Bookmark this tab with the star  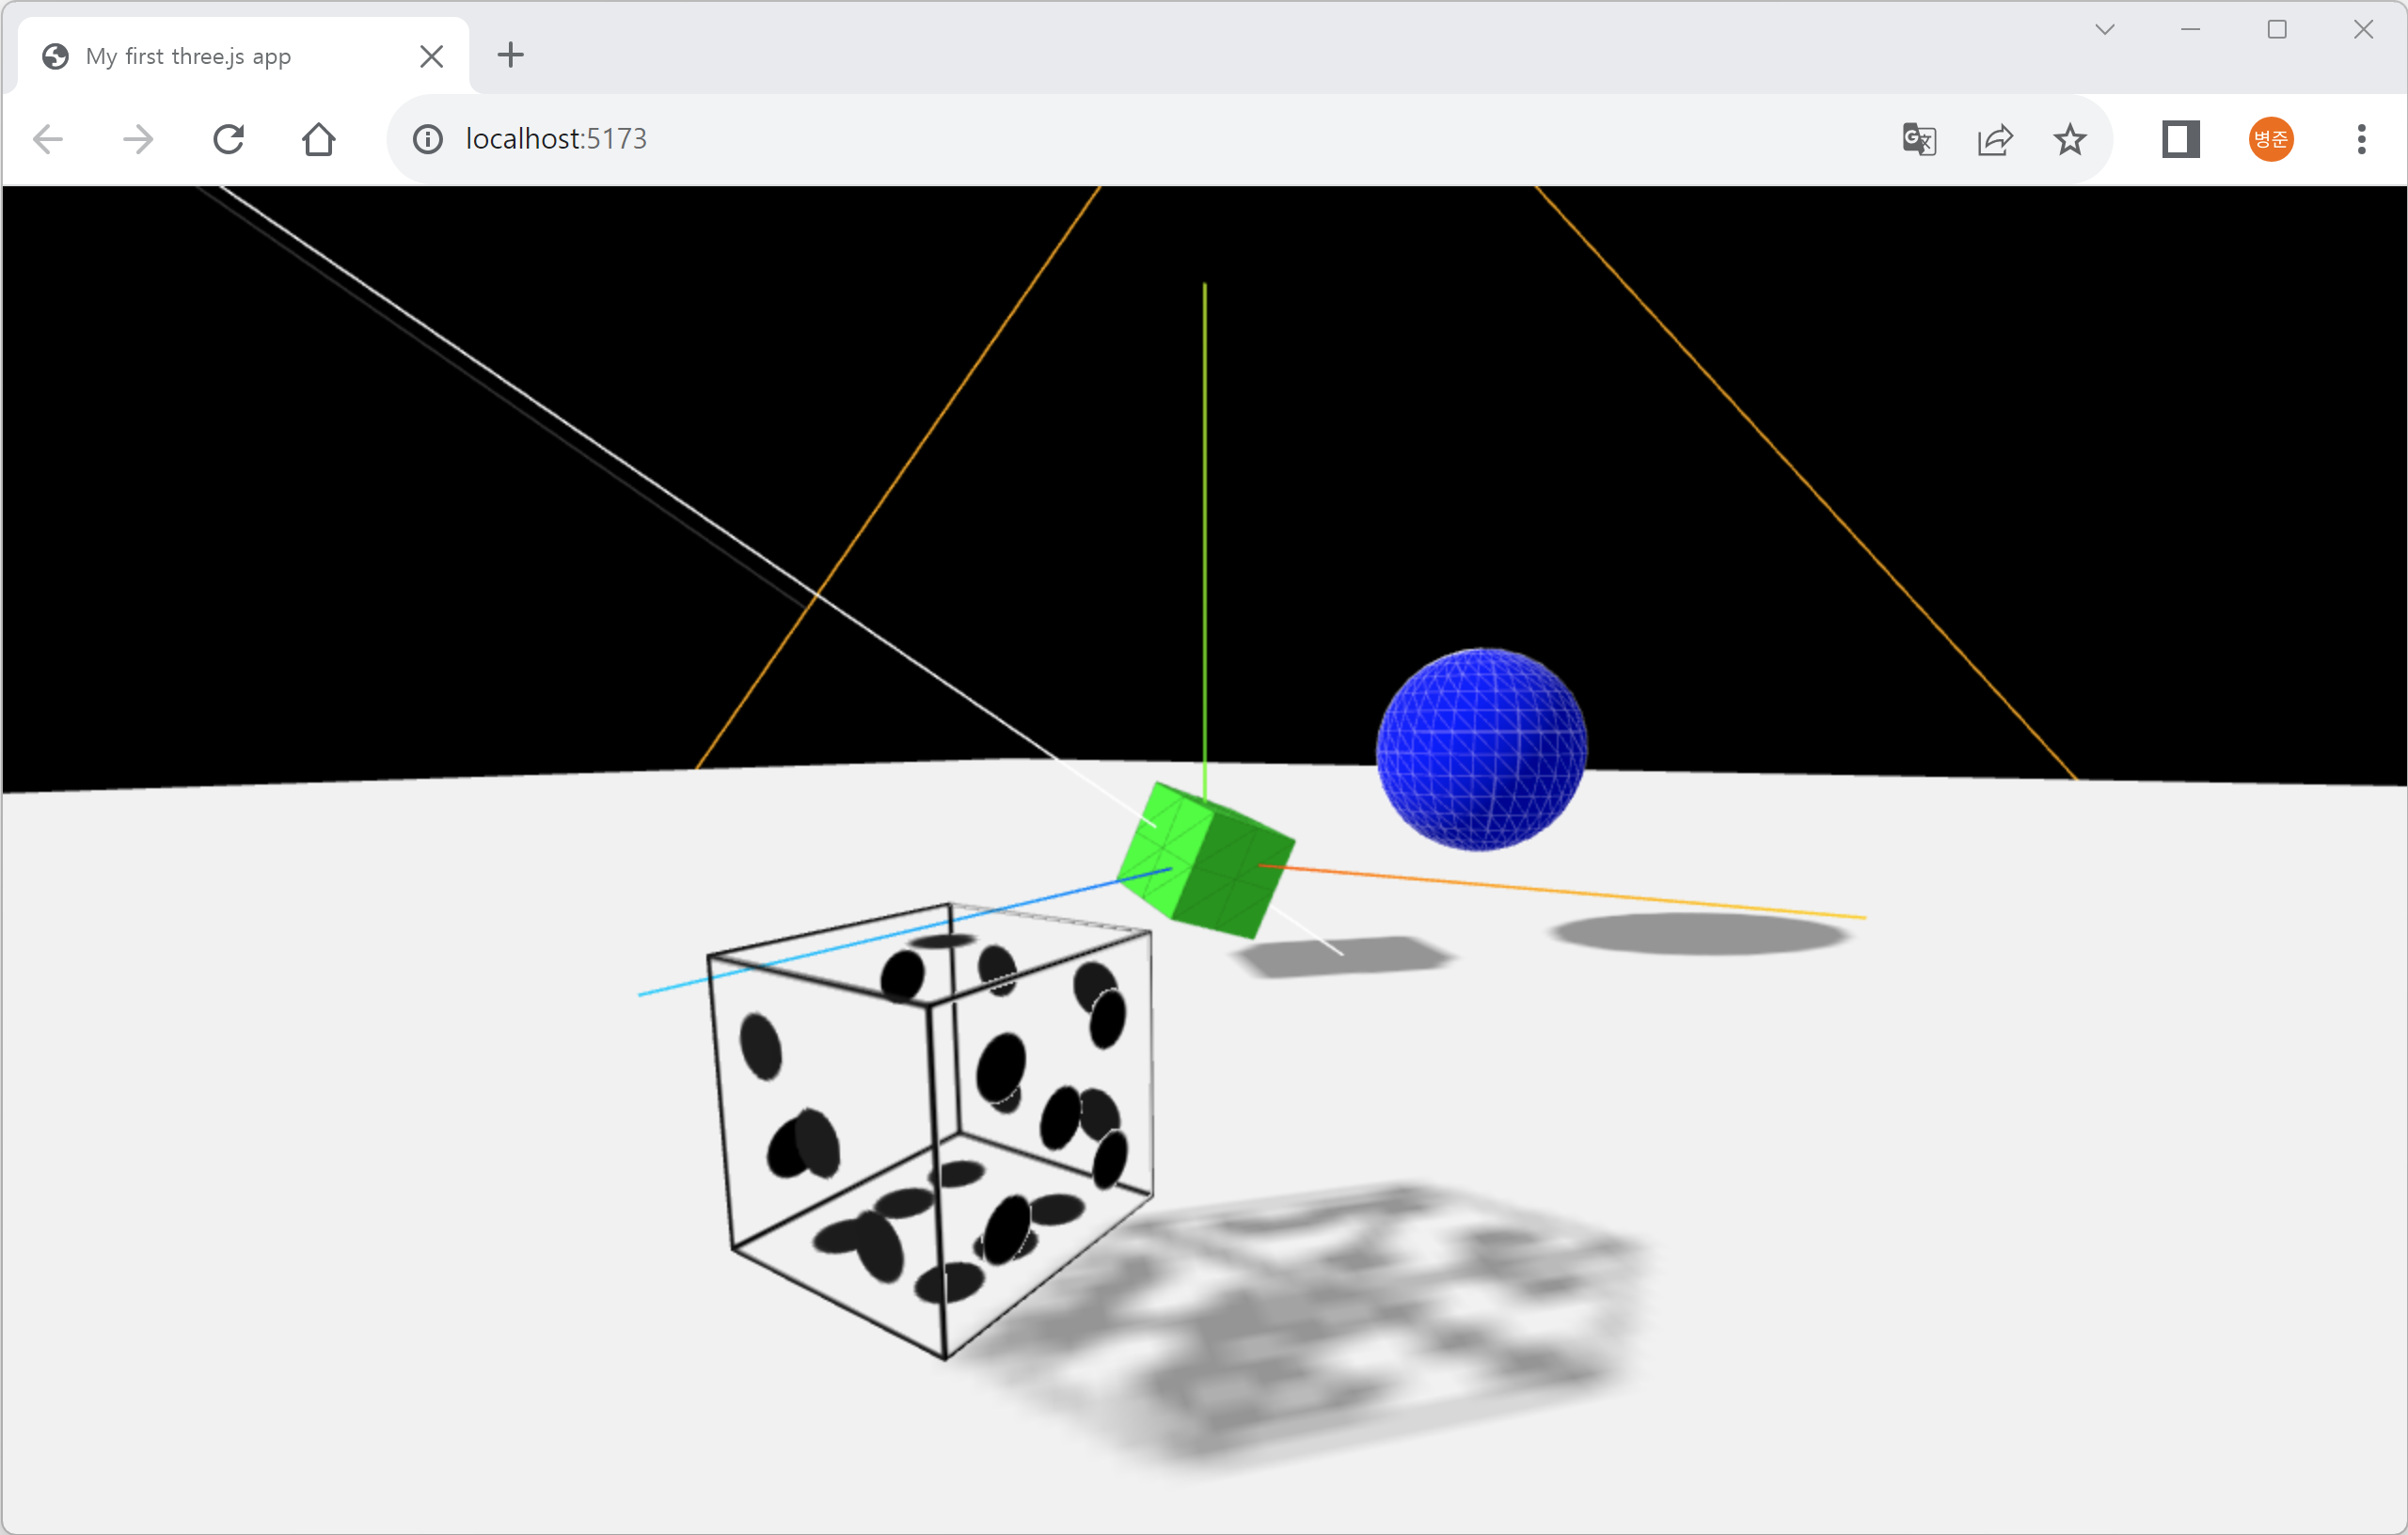(2070, 139)
